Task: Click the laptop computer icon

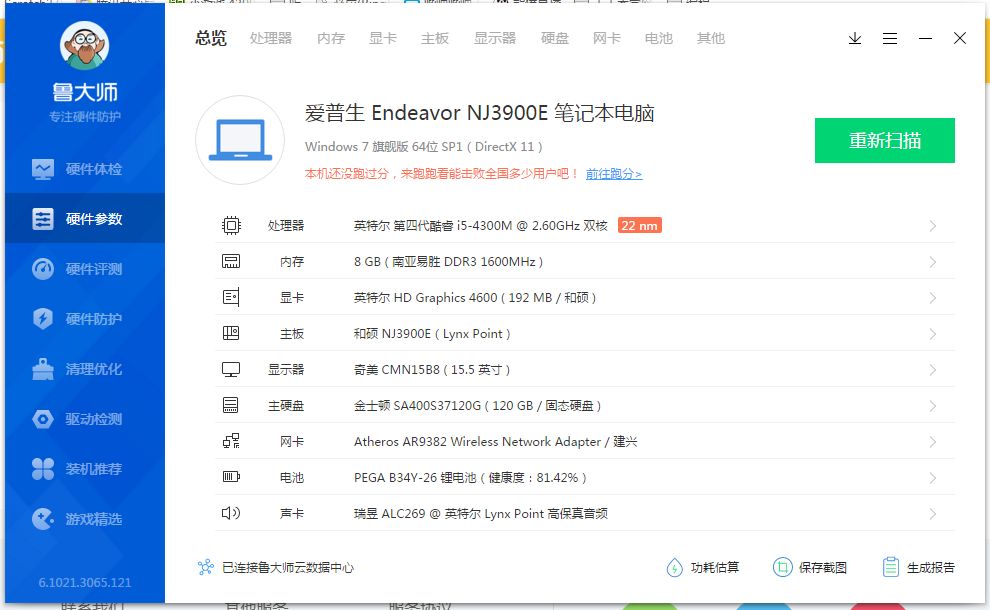Action: coord(240,140)
